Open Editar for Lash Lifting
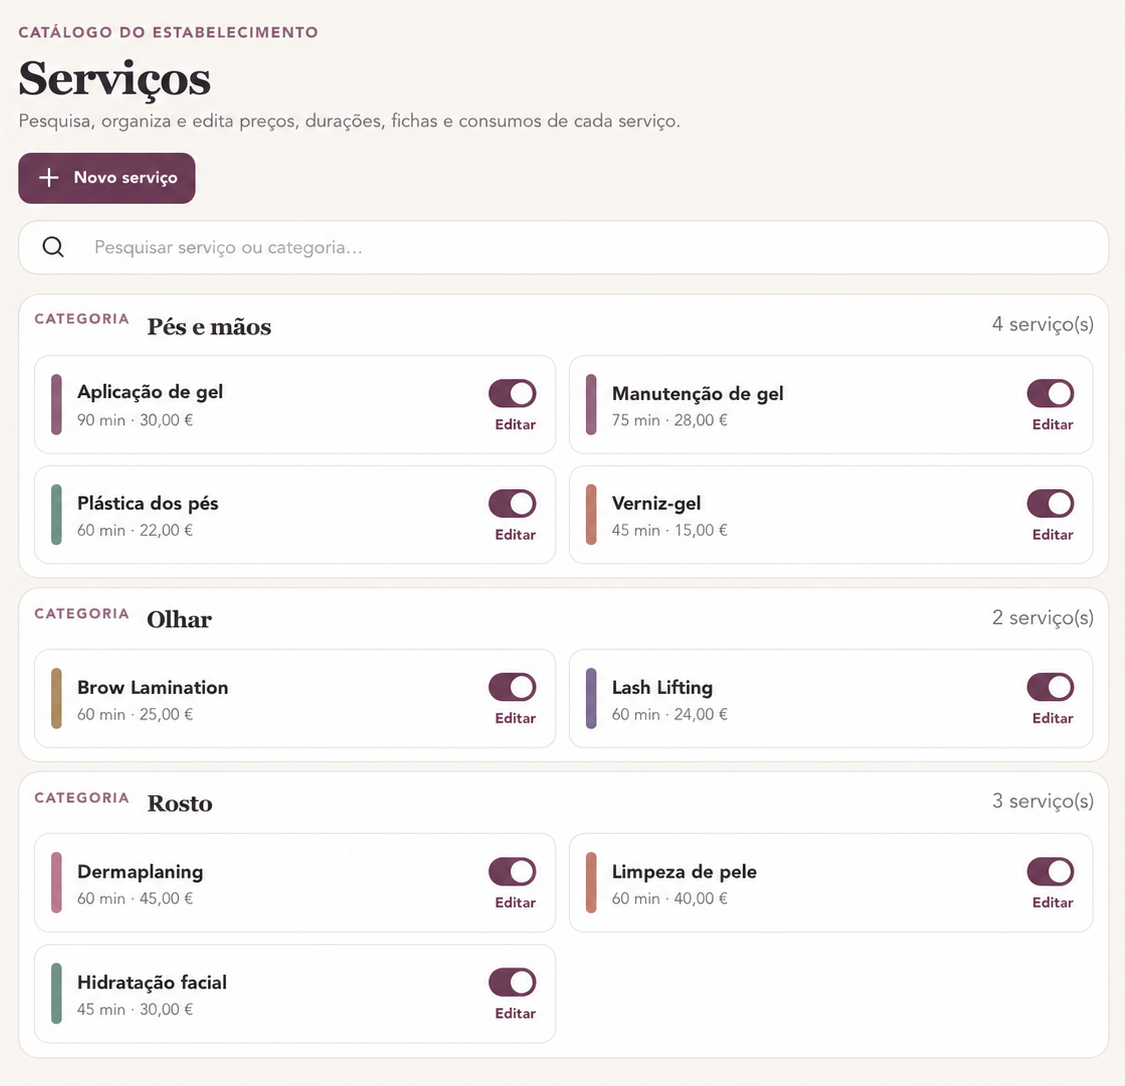 tap(1053, 719)
